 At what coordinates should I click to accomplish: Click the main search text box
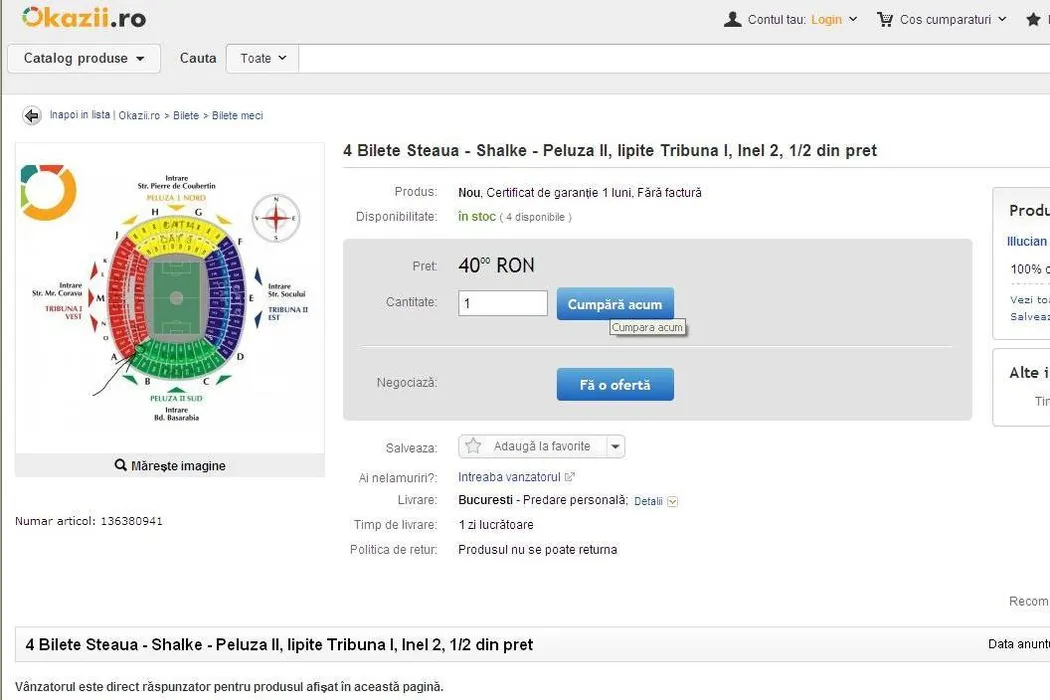coord(672,58)
